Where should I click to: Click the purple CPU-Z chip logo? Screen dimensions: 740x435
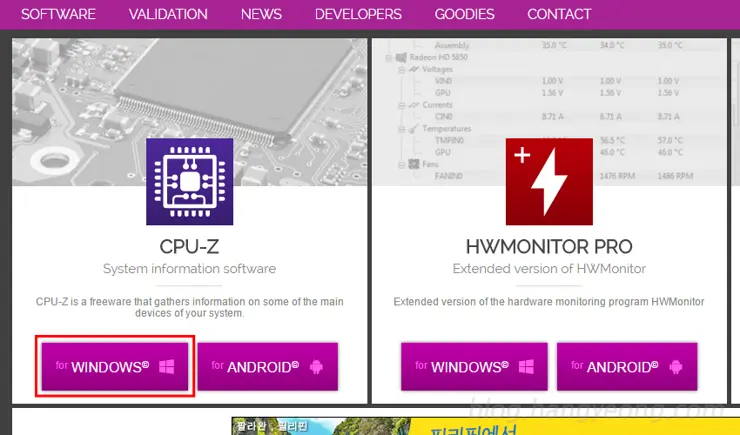[x=190, y=181]
